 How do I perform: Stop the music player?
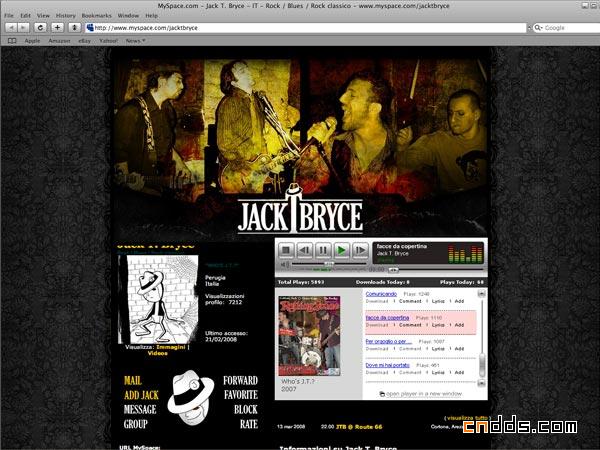[286, 251]
